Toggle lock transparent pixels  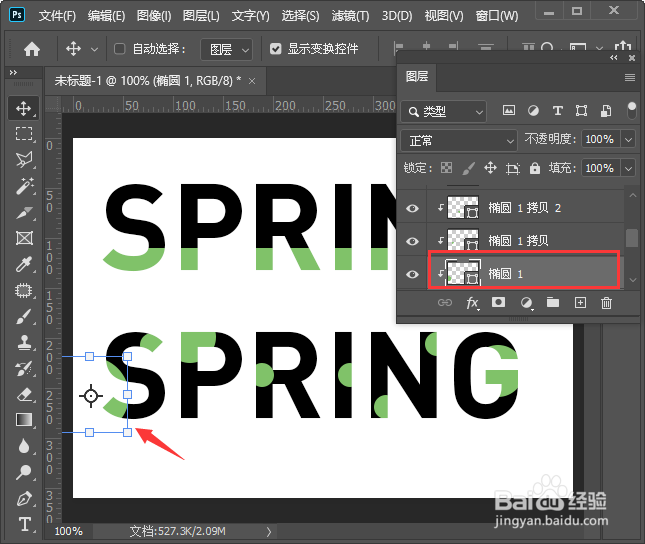click(446, 168)
